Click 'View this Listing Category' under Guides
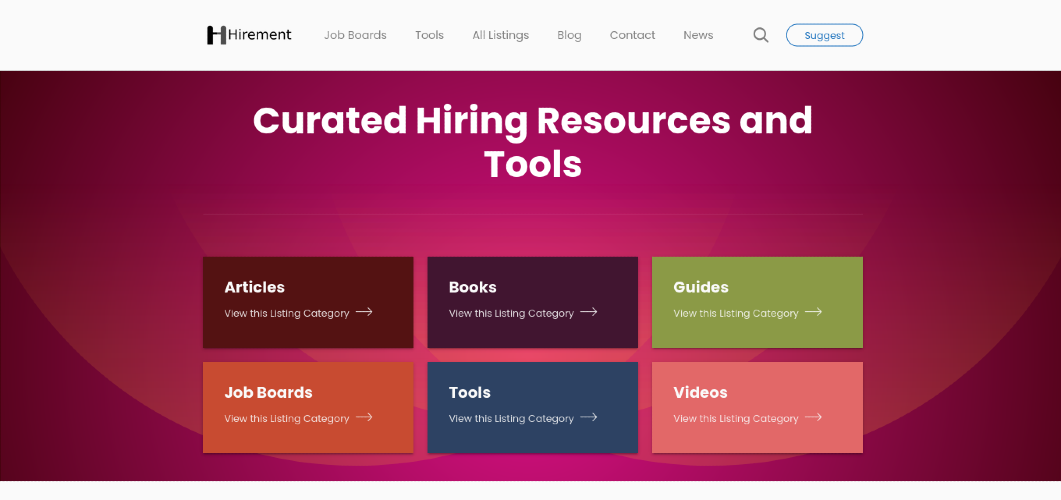This screenshot has height=500, width=1061. tap(736, 313)
